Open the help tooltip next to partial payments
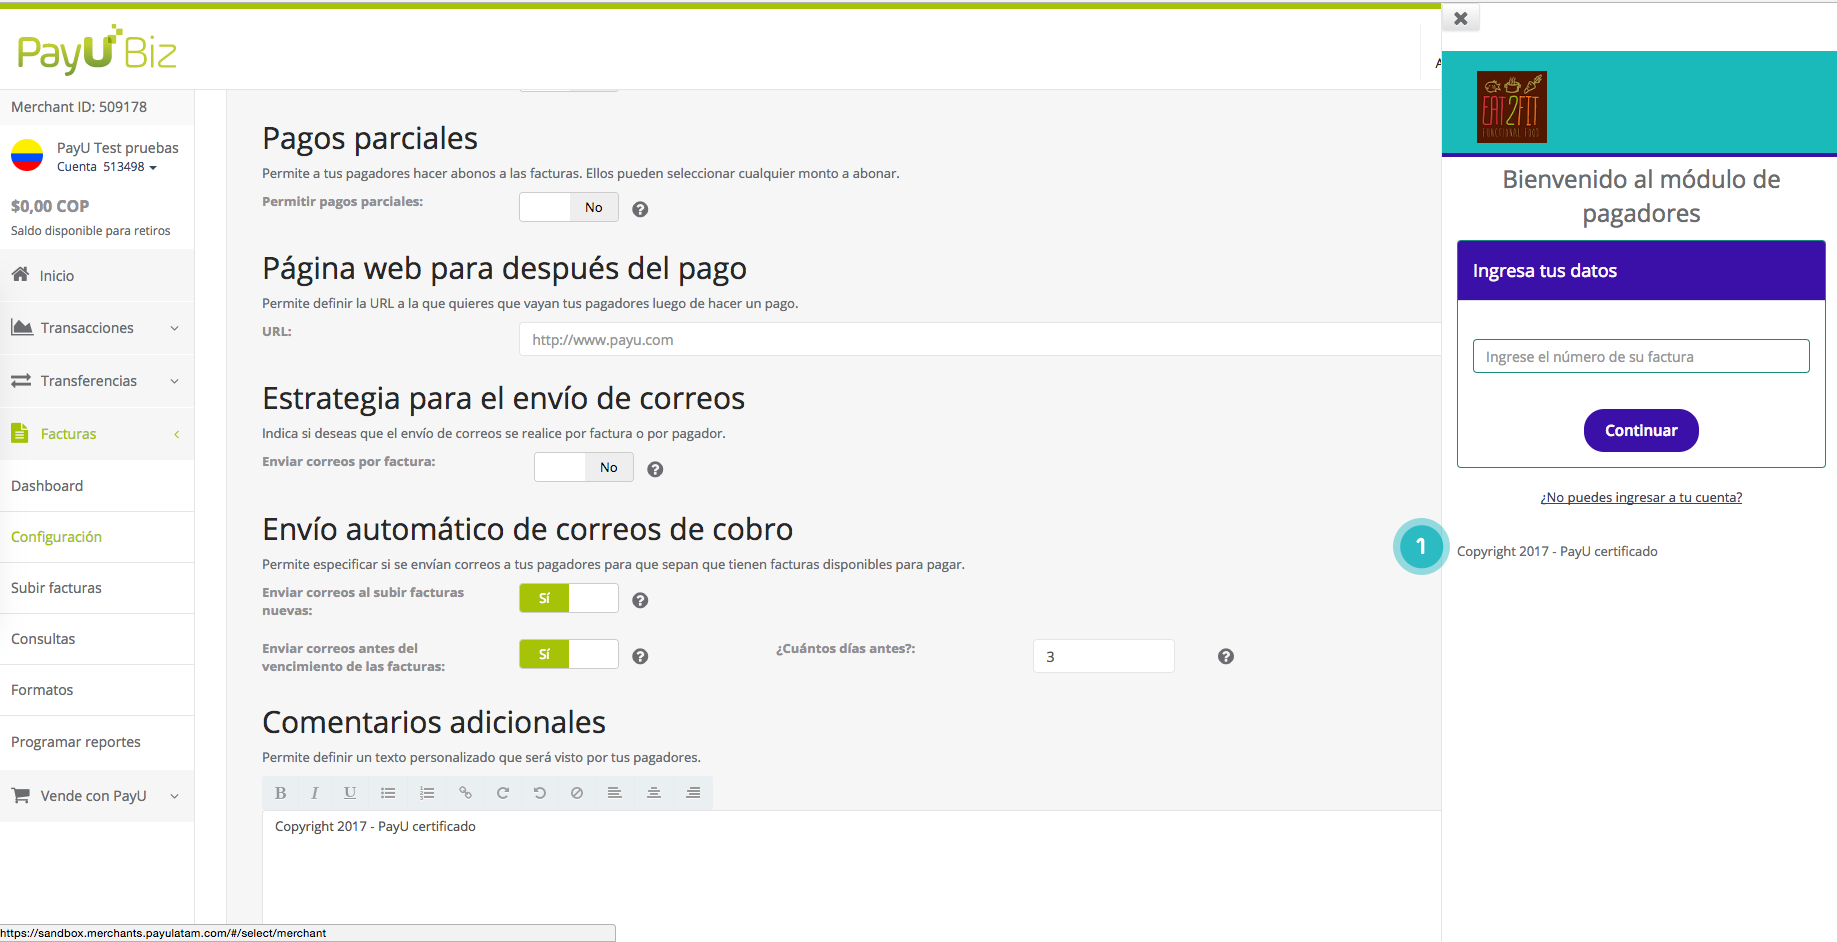 click(x=640, y=209)
